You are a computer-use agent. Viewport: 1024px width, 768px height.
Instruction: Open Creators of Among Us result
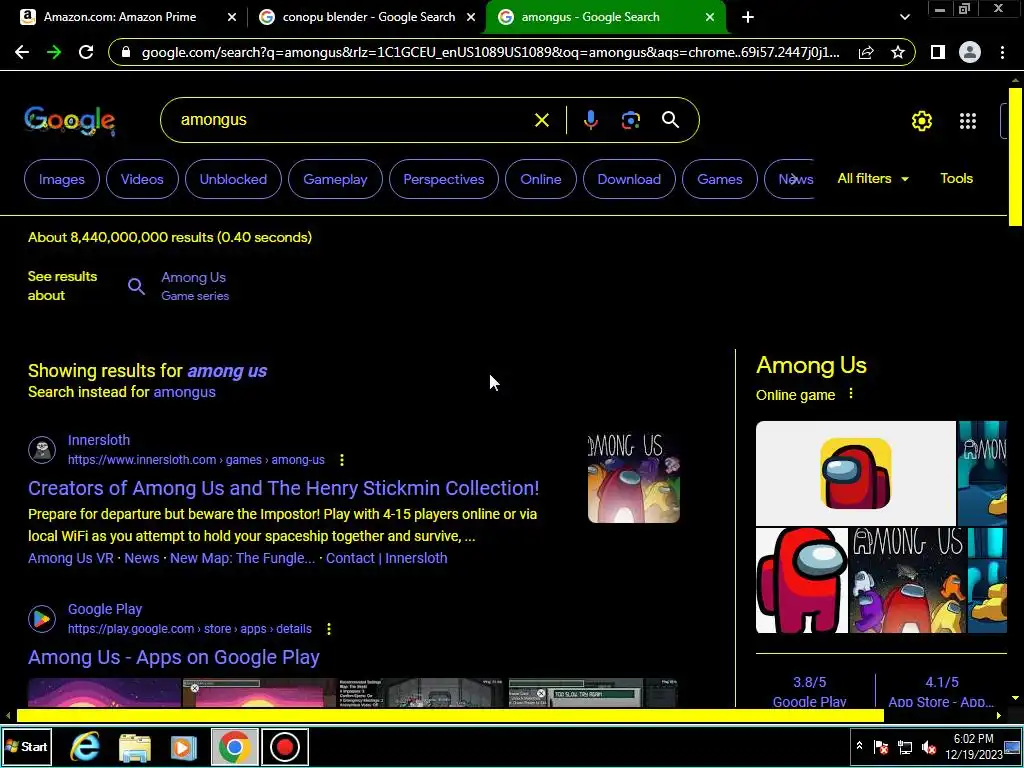click(x=283, y=488)
